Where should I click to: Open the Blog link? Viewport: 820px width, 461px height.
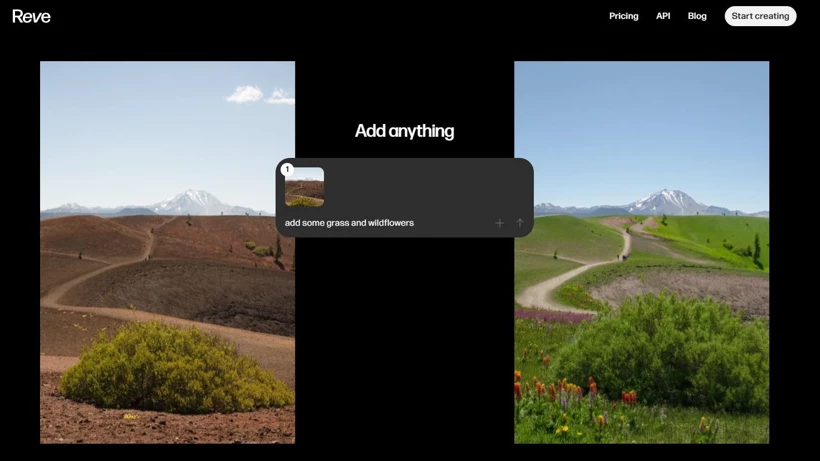(x=697, y=16)
